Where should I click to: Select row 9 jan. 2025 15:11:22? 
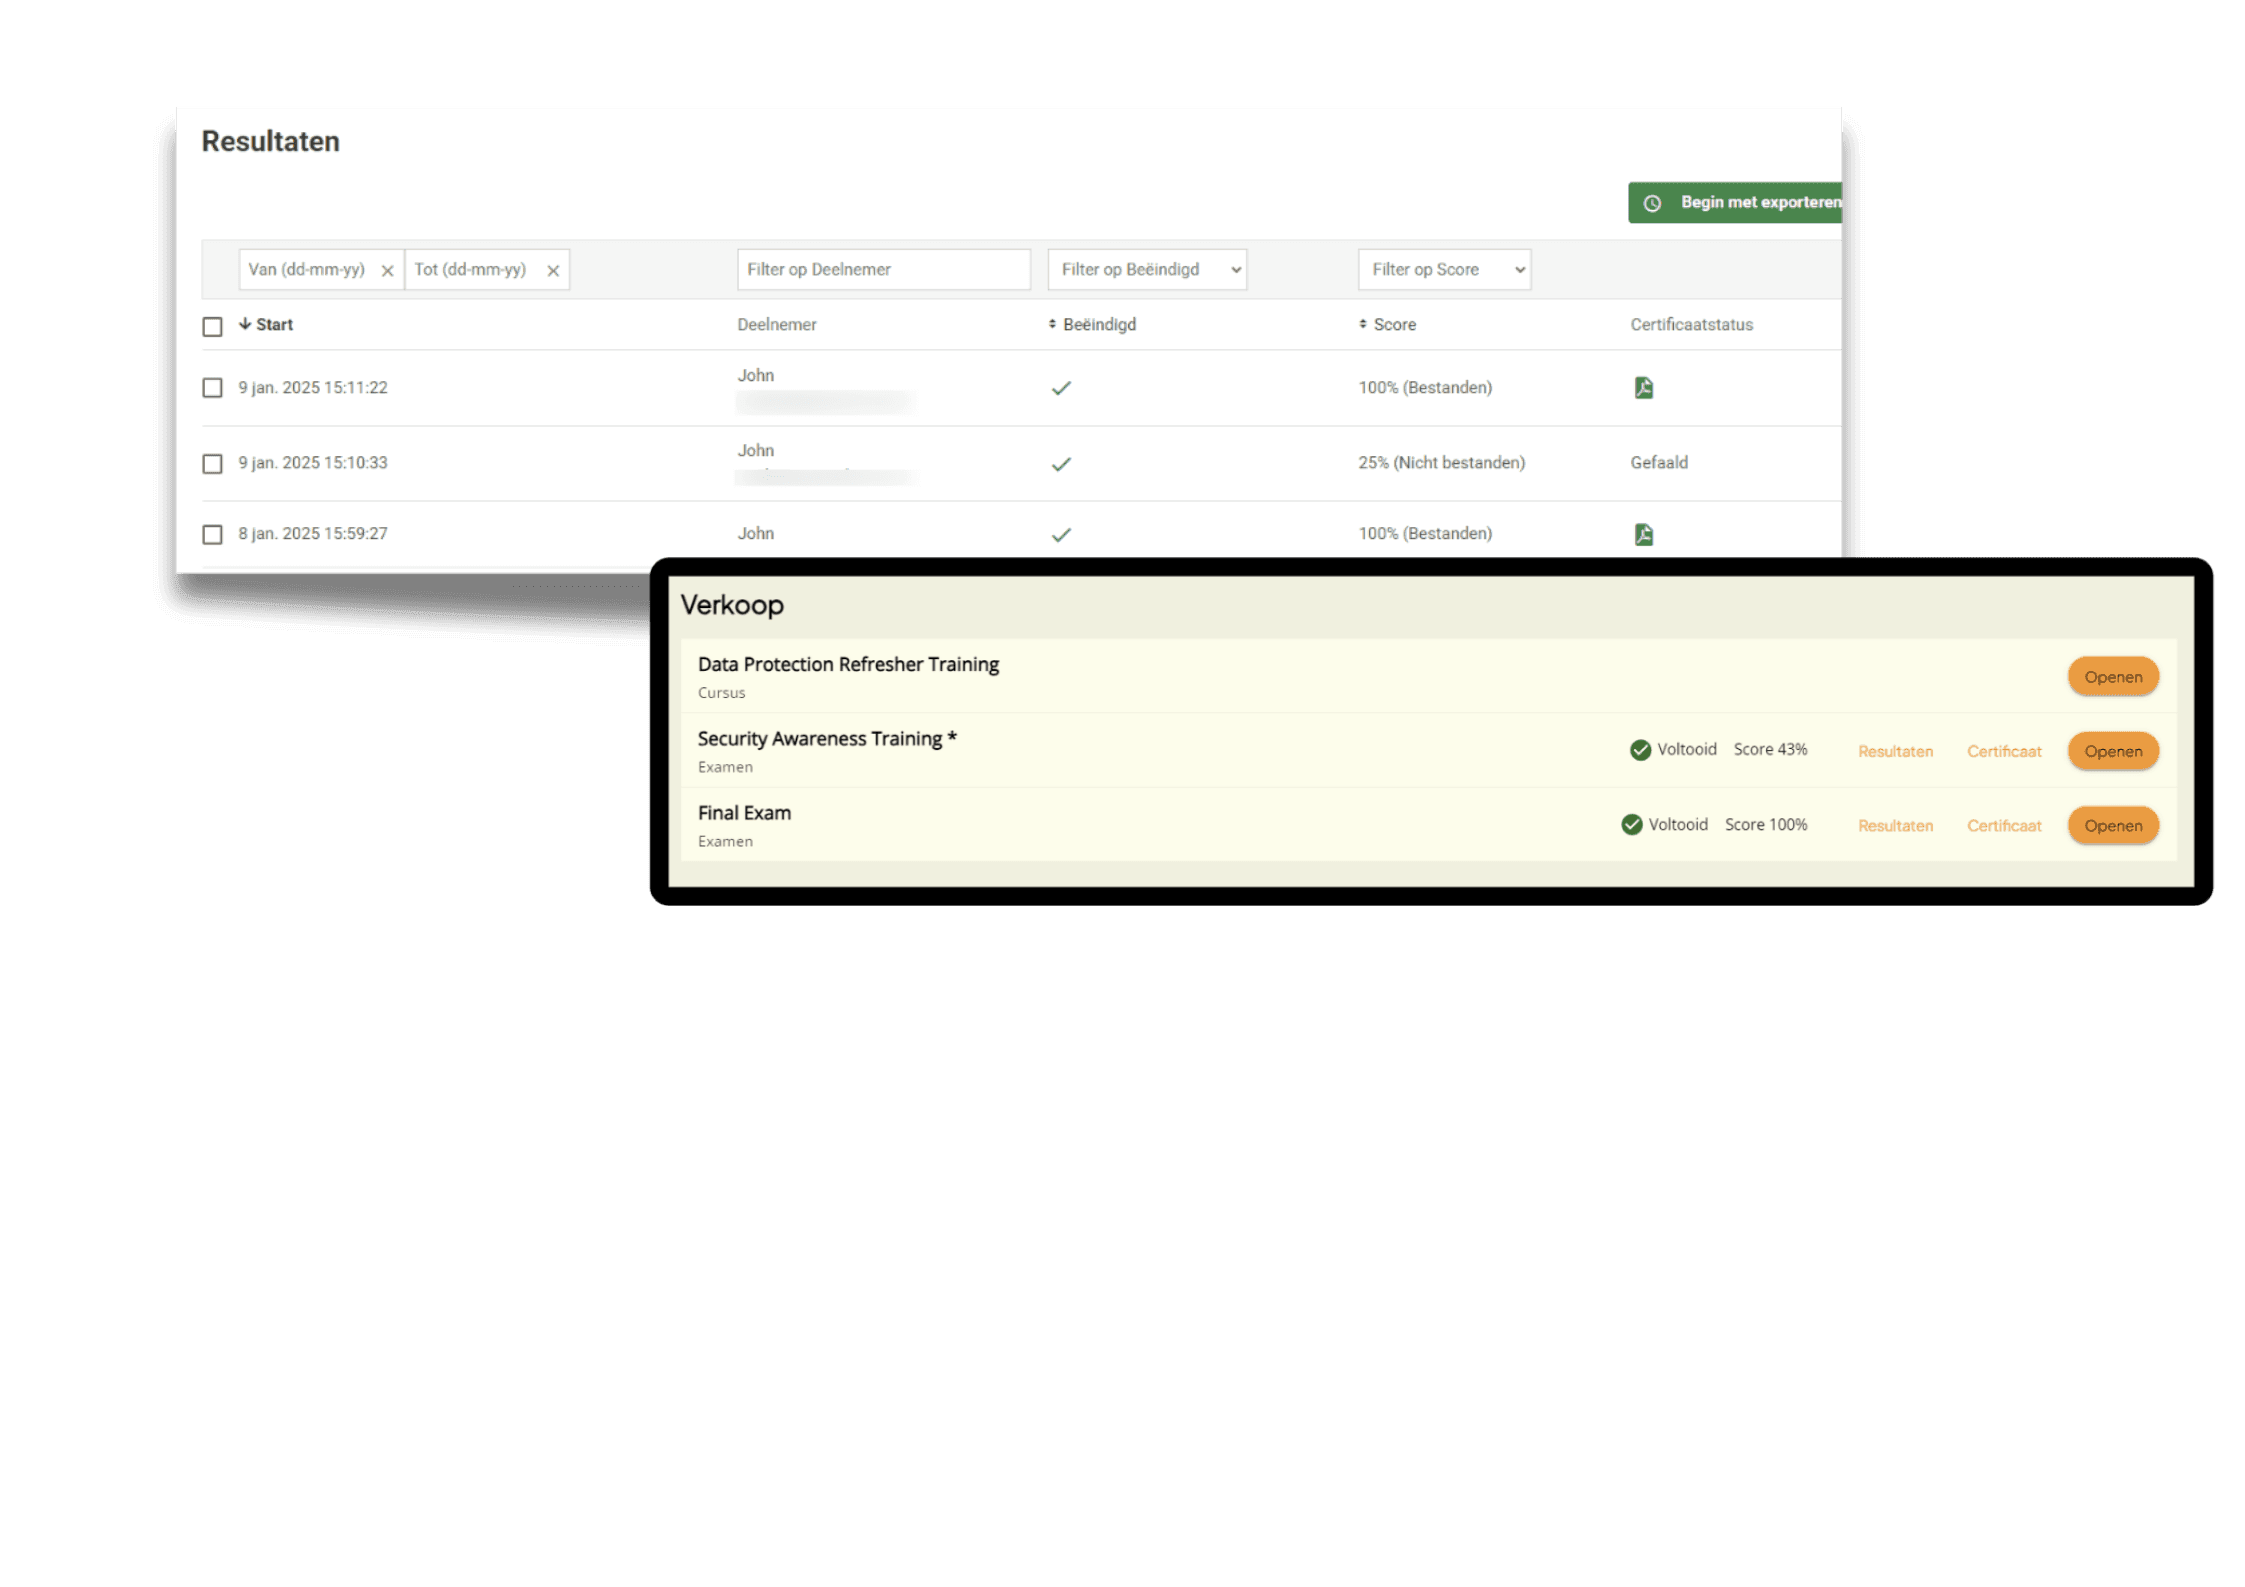tap(212, 388)
